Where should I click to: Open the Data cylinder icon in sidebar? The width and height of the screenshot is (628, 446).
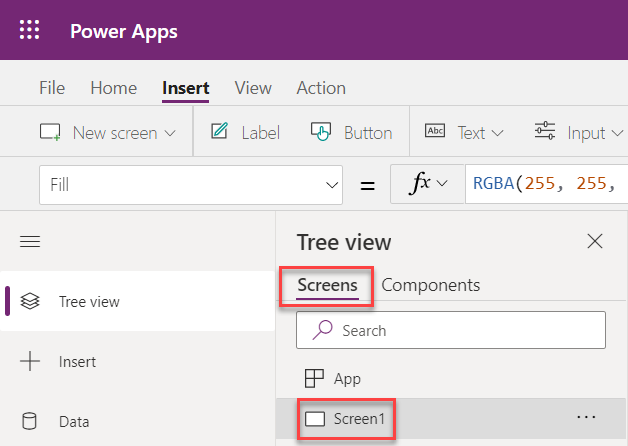tap(30, 422)
